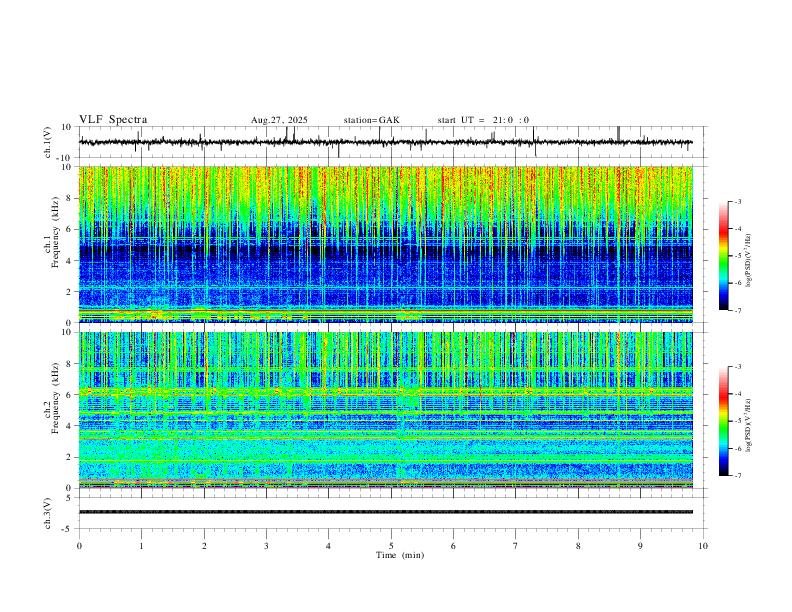The height and width of the screenshot is (612, 792).
Task: Click the "1" tick on the Time axis
Action: [141, 546]
